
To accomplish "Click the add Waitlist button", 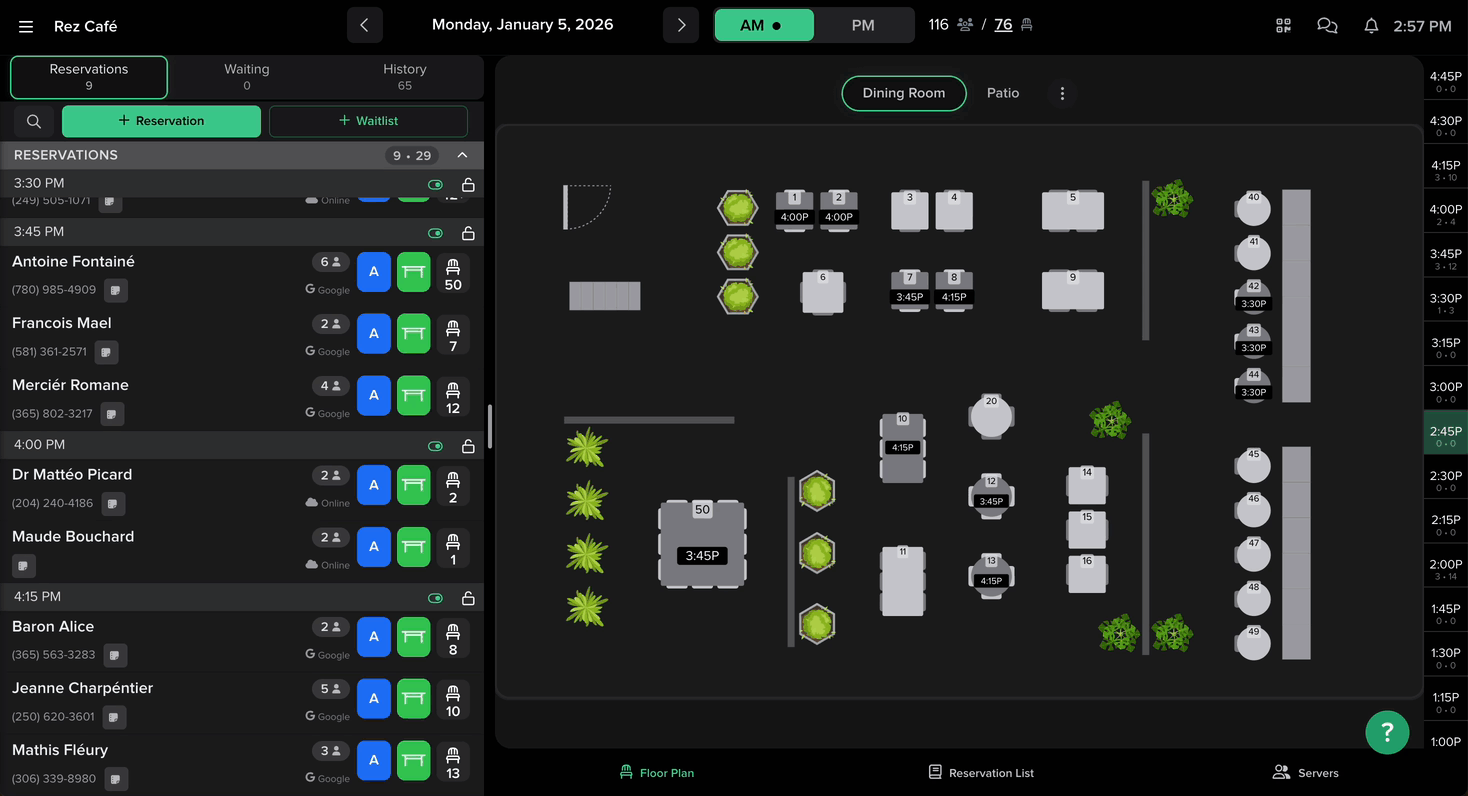I will click(368, 121).
